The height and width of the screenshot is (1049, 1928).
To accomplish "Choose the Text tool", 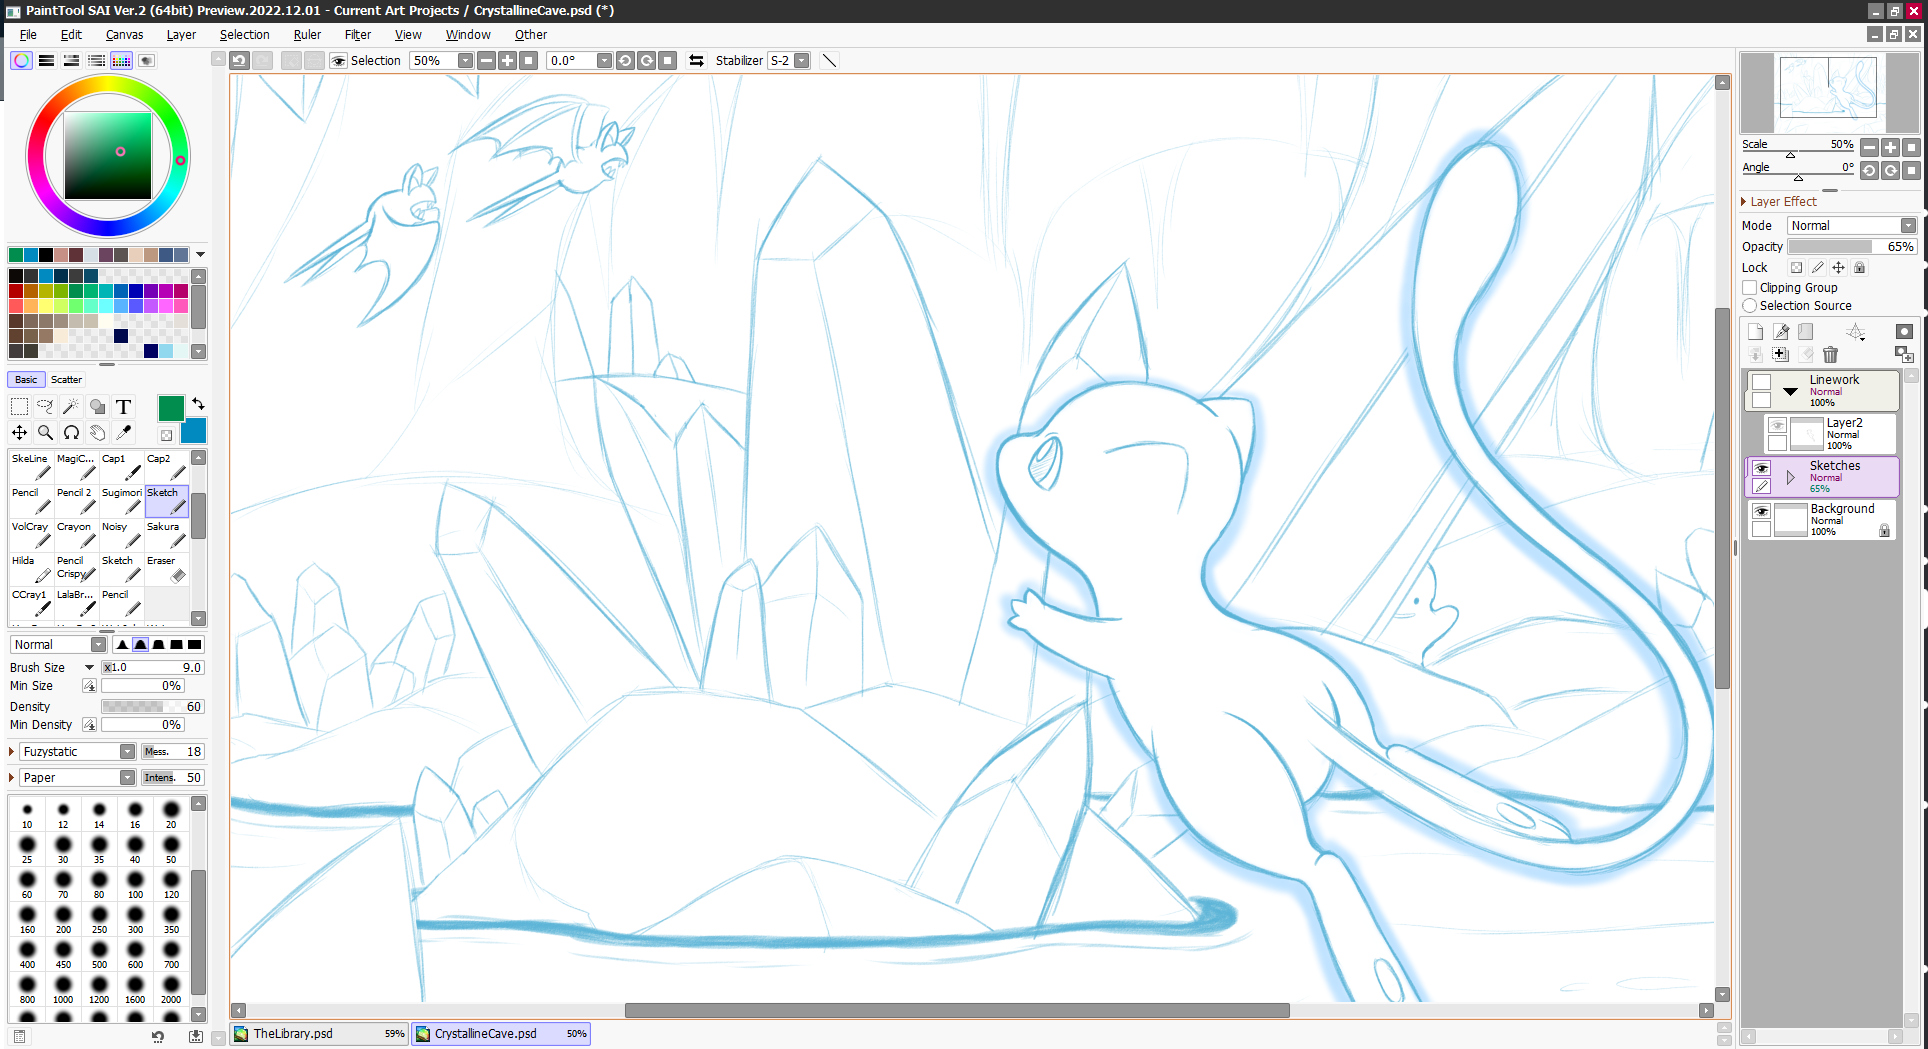I will tap(123, 406).
